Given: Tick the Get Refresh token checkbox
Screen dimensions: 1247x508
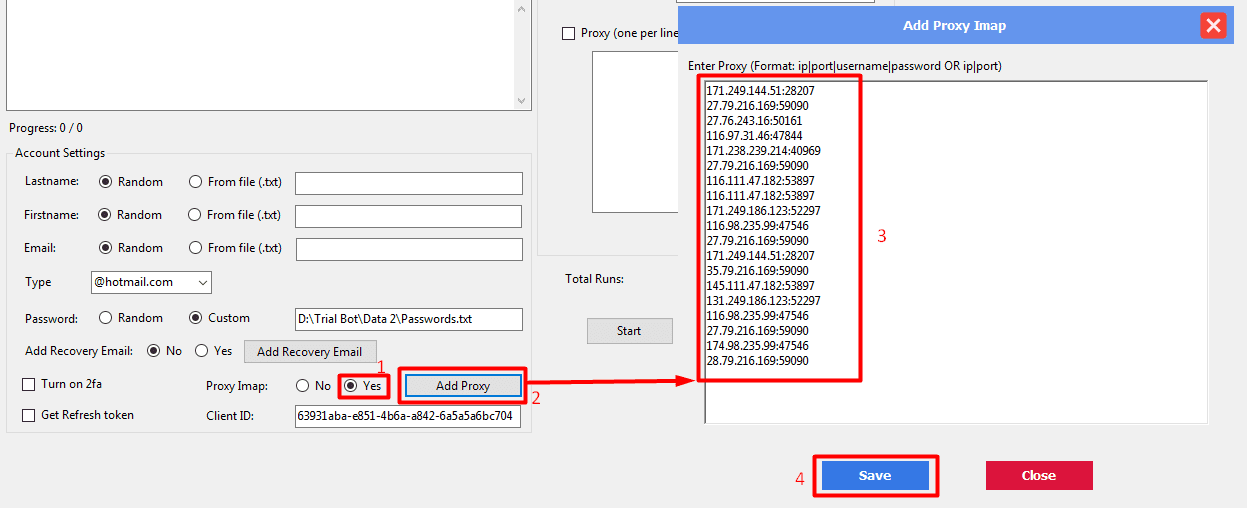Looking at the screenshot, I should (x=28, y=415).
